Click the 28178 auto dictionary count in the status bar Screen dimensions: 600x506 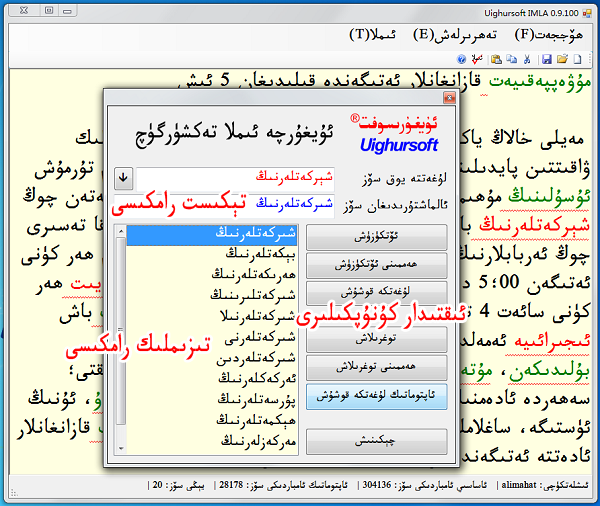[x=284, y=485]
